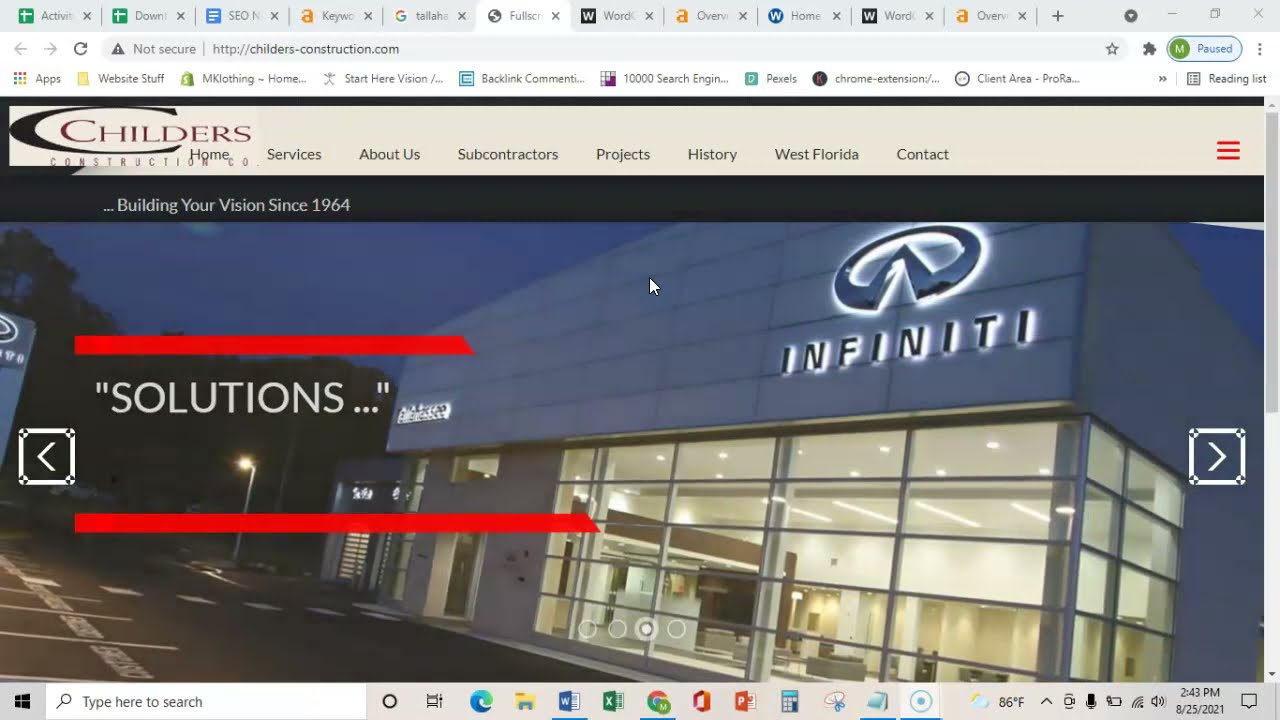Viewport: 1280px width, 720px height.
Task: Open the 10000 Search Engin... bookmark
Action: coord(665,78)
